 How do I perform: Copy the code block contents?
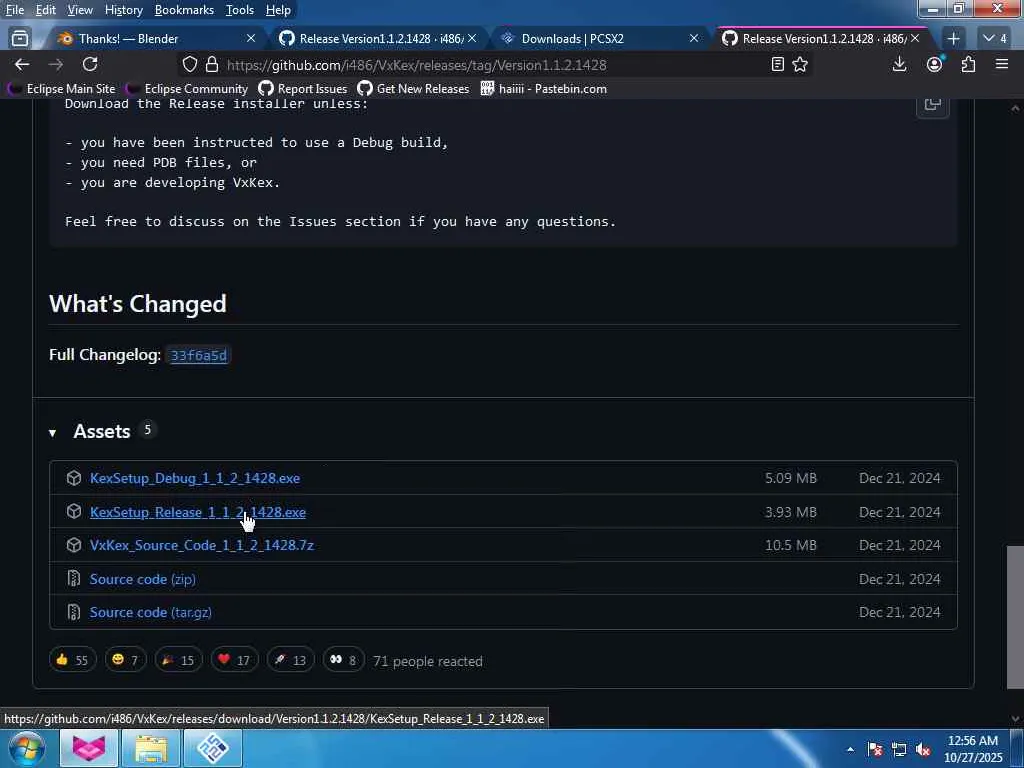(932, 104)
